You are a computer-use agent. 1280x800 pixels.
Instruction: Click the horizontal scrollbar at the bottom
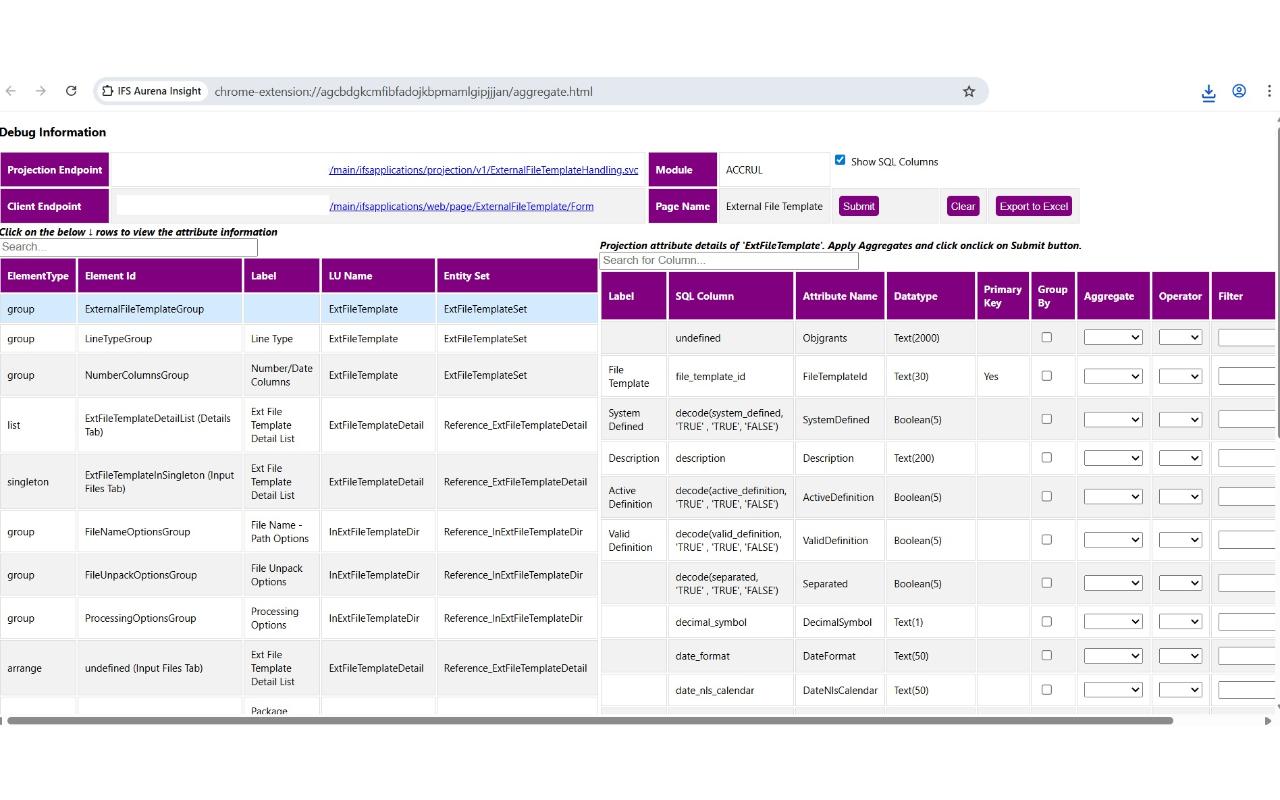click(590, 720)
